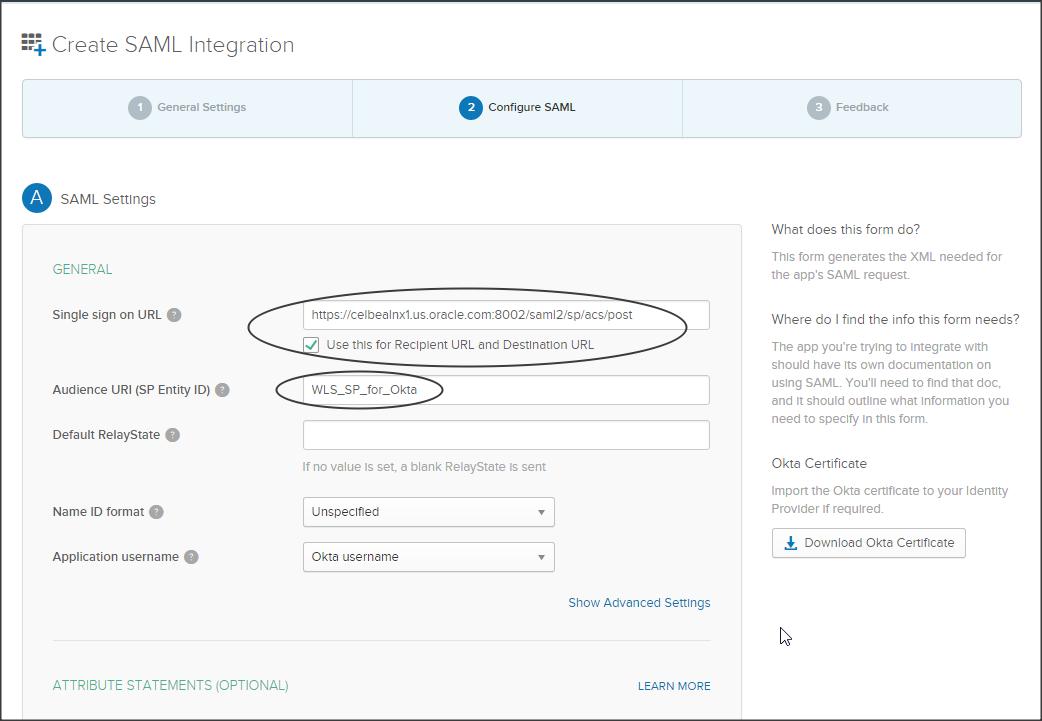
Task: Click help icon beside Audience URI label
Action: coord(222,390)
